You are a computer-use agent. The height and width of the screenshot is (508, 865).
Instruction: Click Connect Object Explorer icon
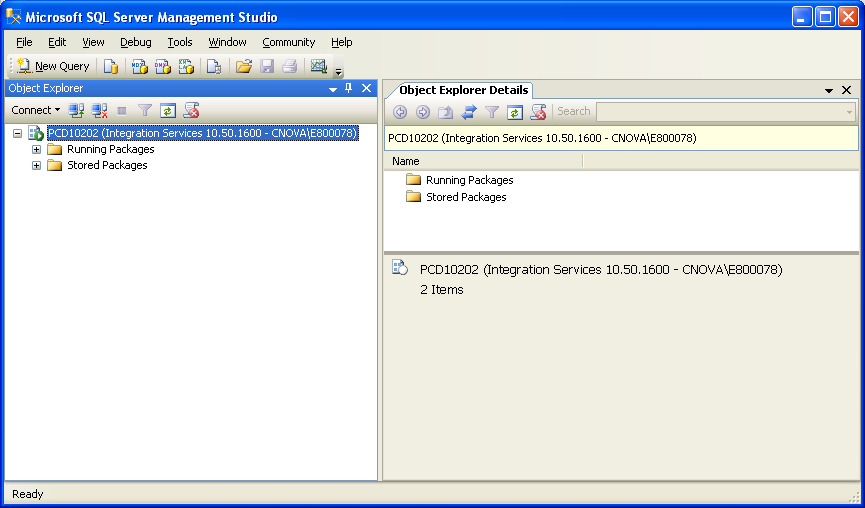click(x=76, y=110)
